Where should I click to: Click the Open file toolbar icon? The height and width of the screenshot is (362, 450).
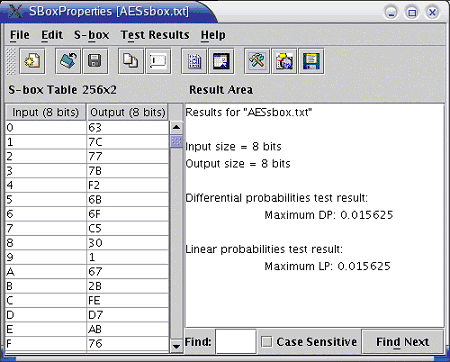click(x=68, y=61)
